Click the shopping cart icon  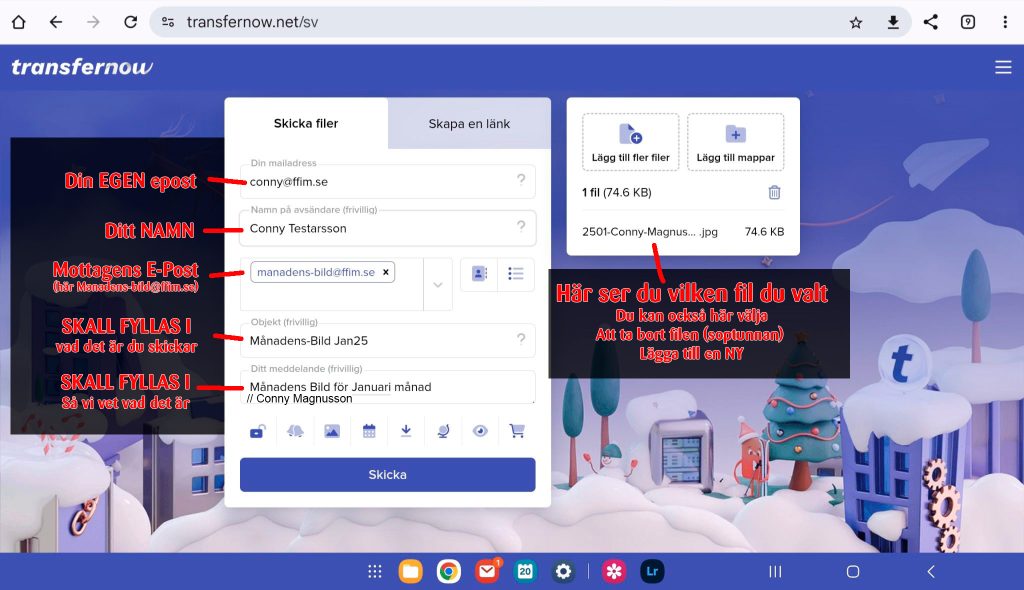pyautogui.click(x=517, y=432)
